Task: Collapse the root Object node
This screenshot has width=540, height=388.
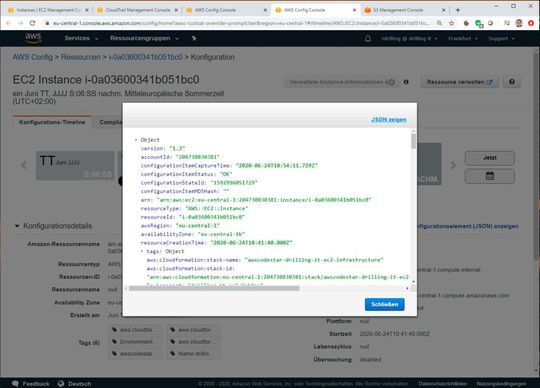Action: pos(136,140)
